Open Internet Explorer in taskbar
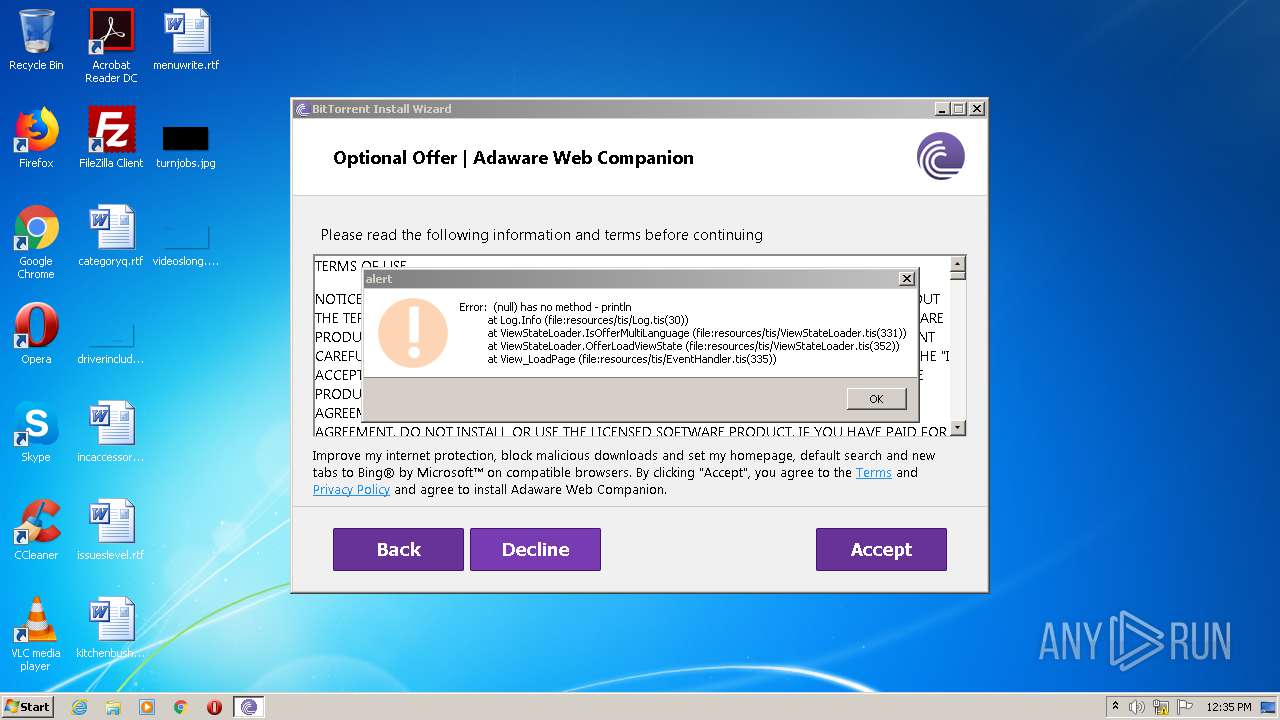This screenshot has height=720, width=1280. (x=79, y=707)
